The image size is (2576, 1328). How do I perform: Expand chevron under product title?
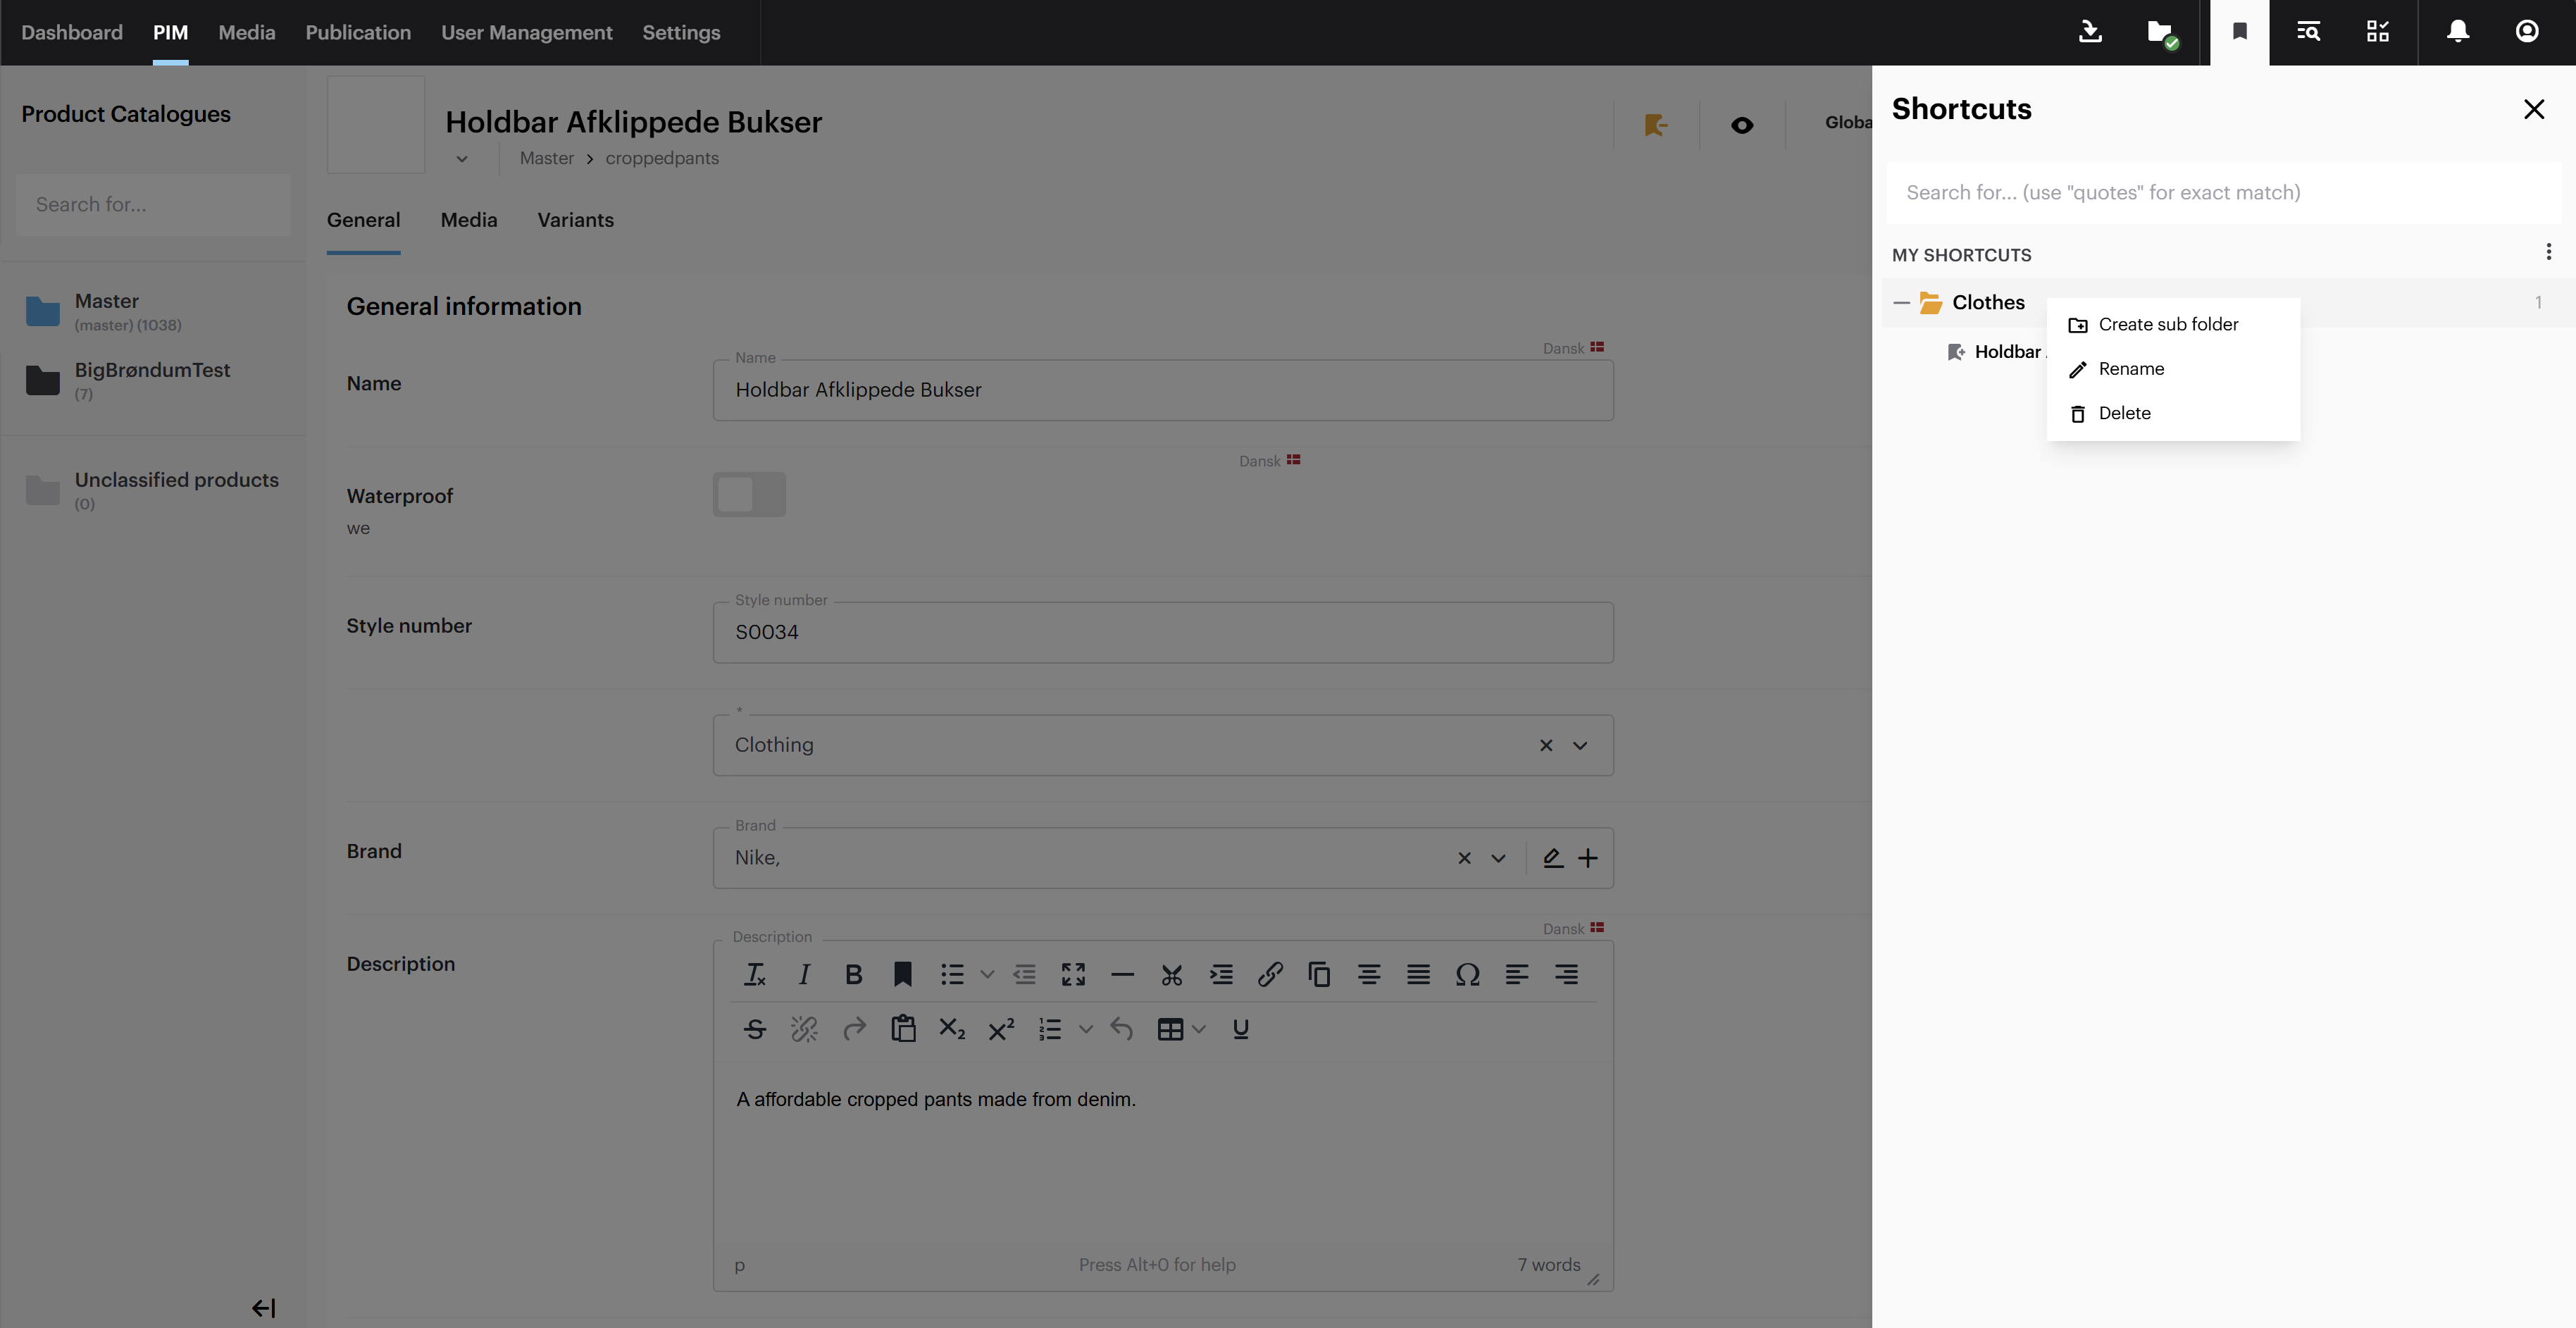[462, 159]
